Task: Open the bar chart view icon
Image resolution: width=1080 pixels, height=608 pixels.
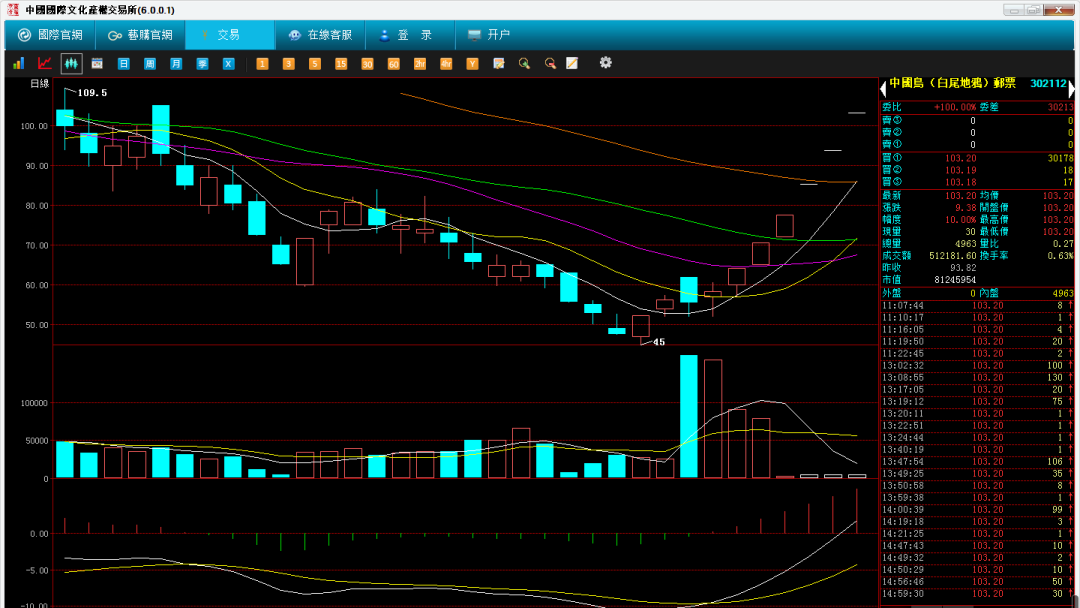Action: pos(19,63)
